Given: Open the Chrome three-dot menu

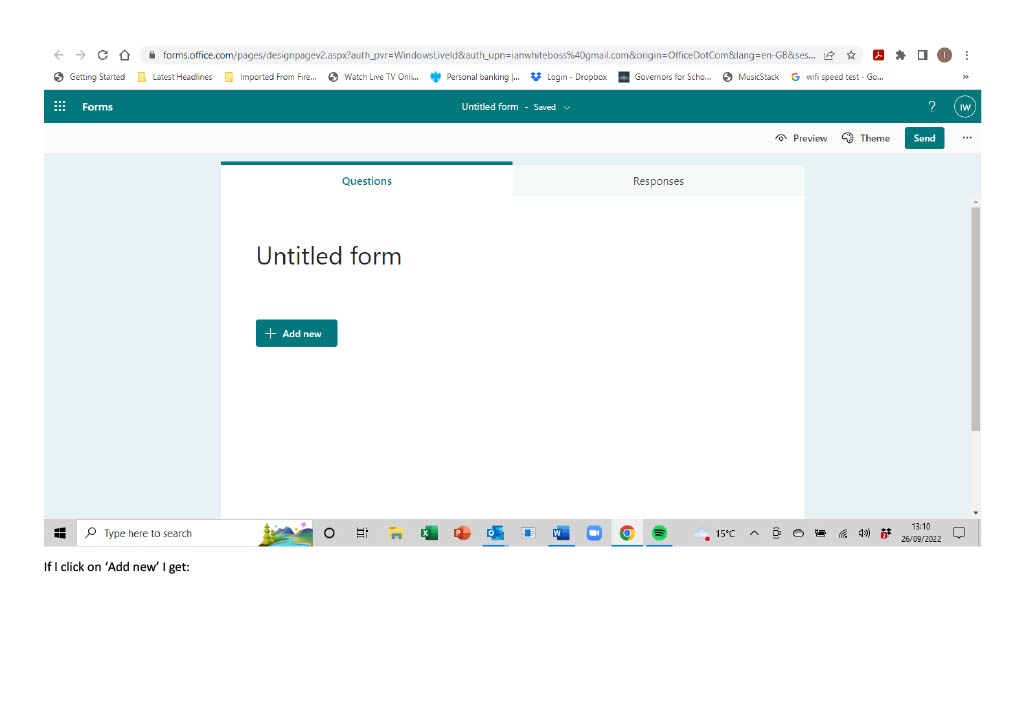Looking at the screenshot, I should (967, 55).
